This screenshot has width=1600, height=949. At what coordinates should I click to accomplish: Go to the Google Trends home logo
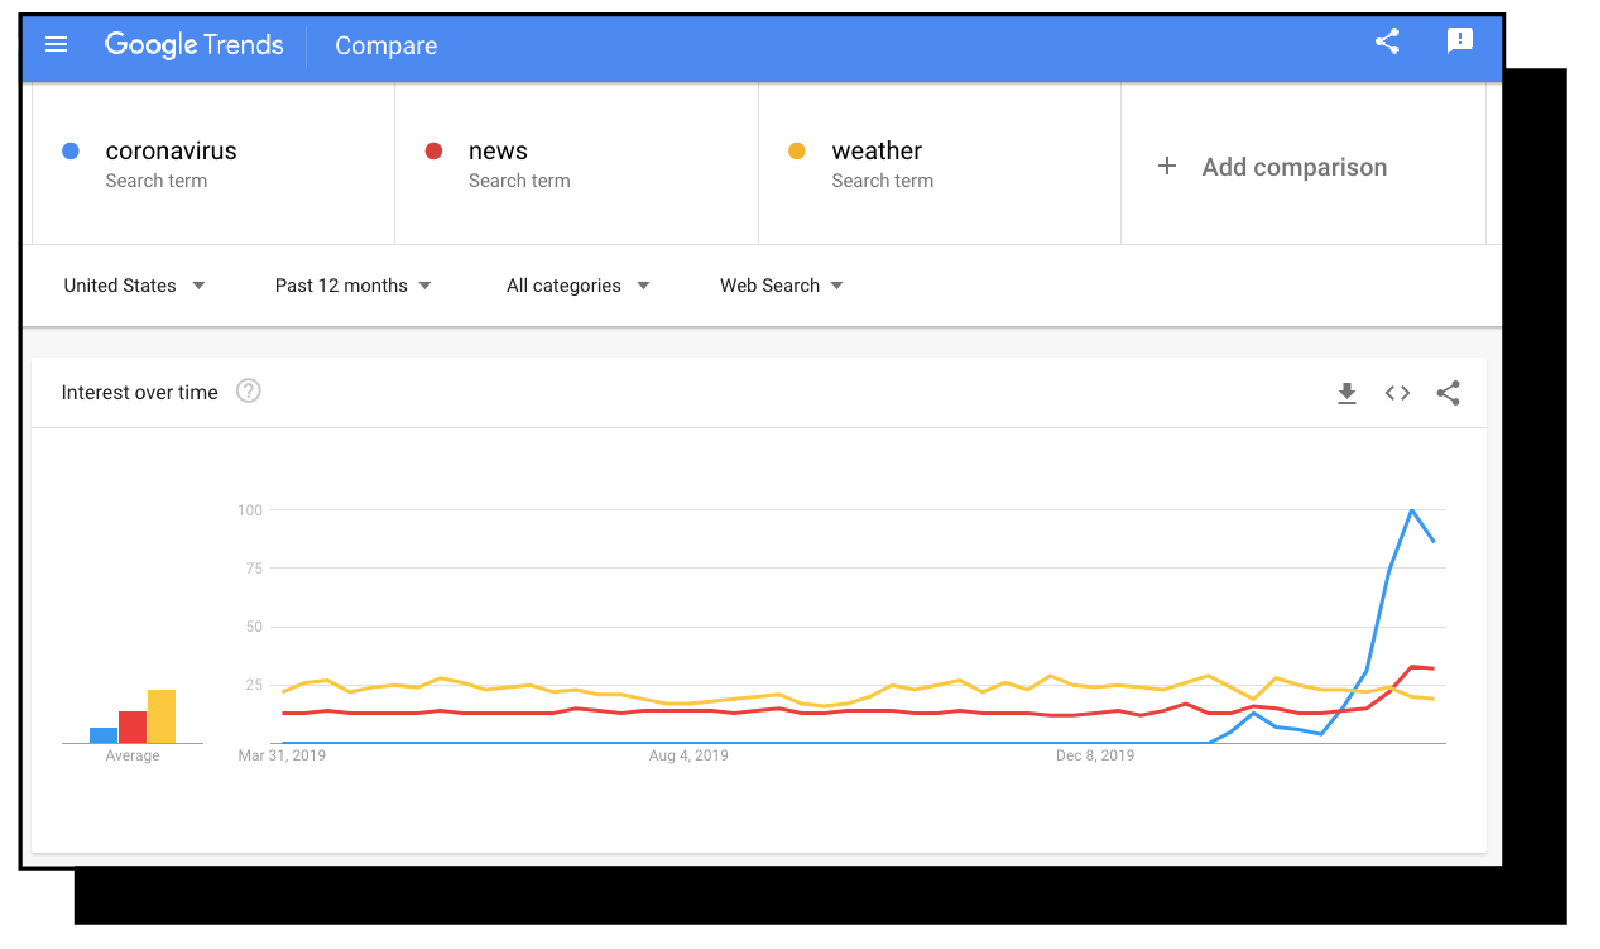194,45
